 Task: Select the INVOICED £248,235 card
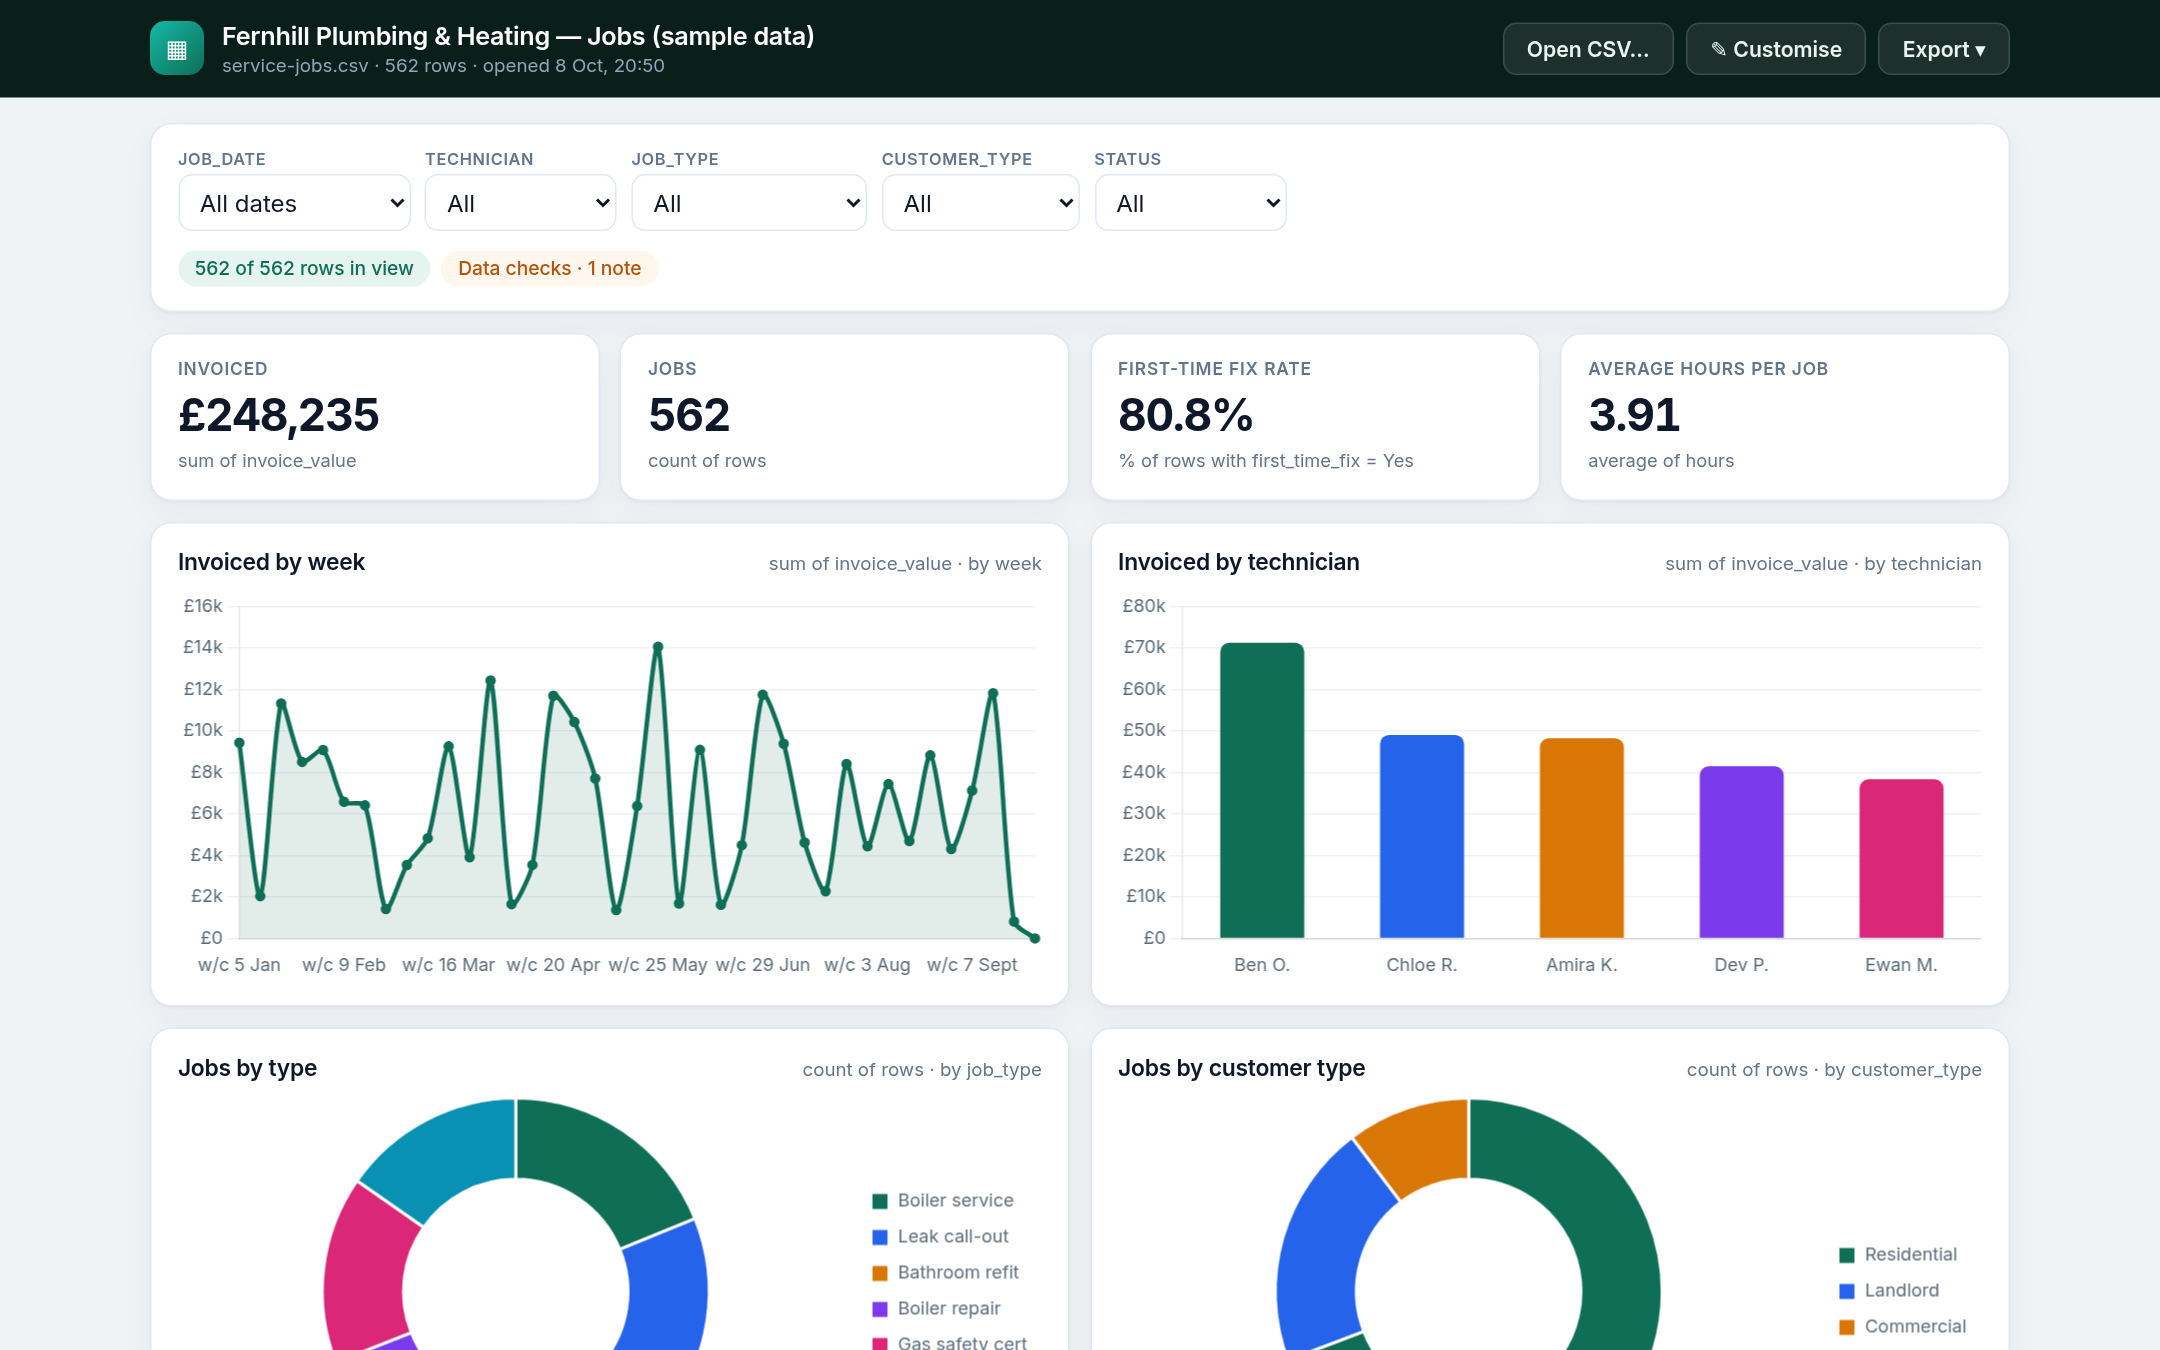pos(375,417)
